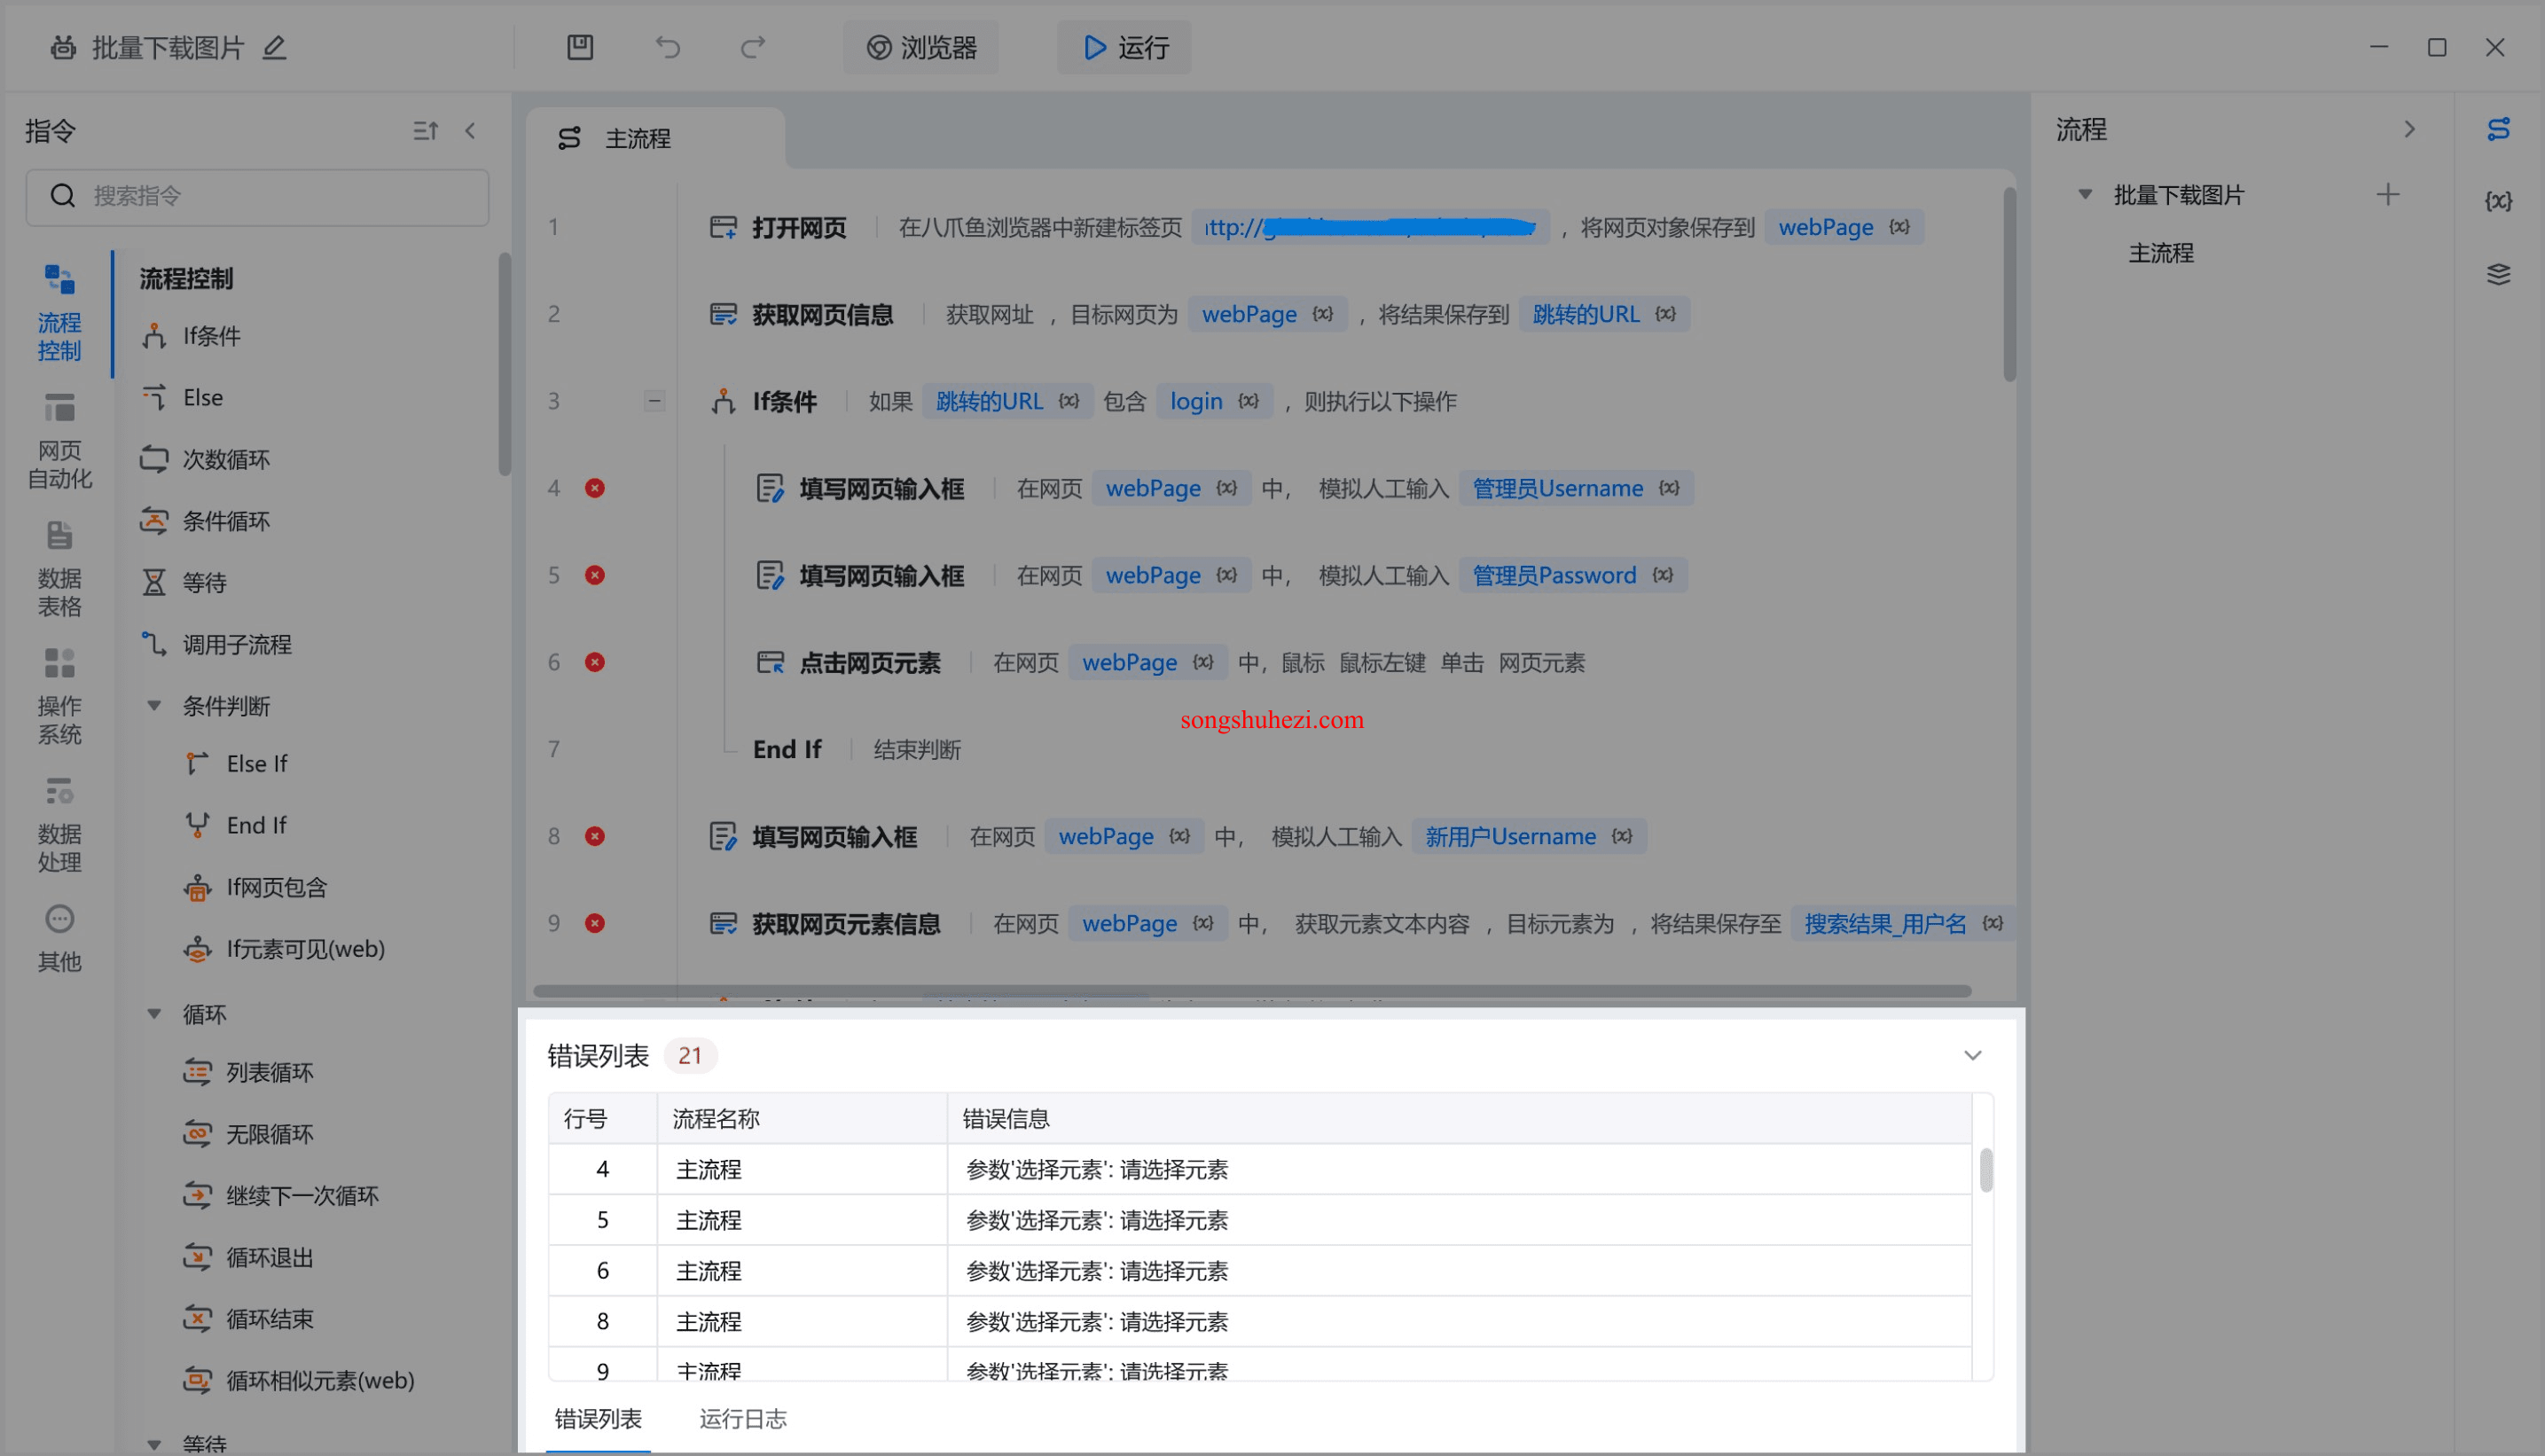Collapse the 循环 group
Viewport: 2545px width, 1456px height.
pyautogui.click(x=154, y=1014)
